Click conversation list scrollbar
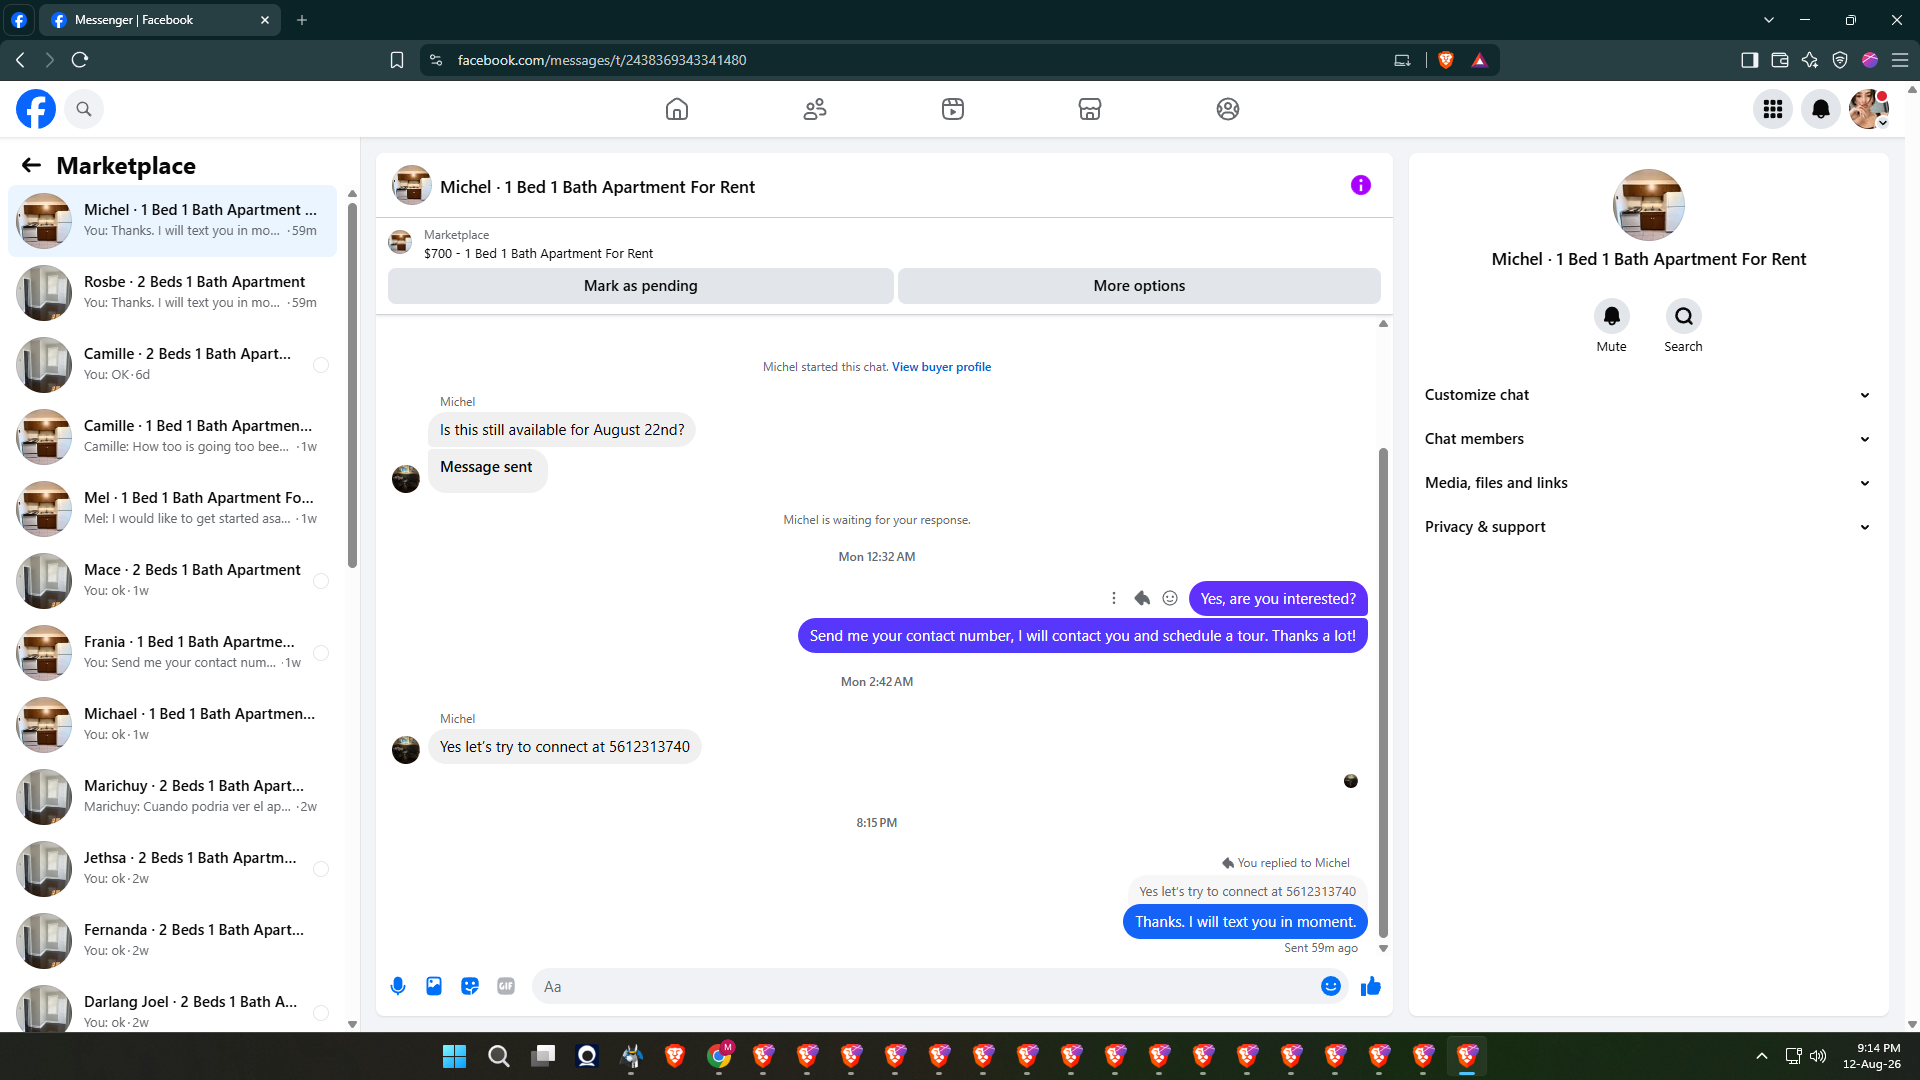 click(352, 385)
